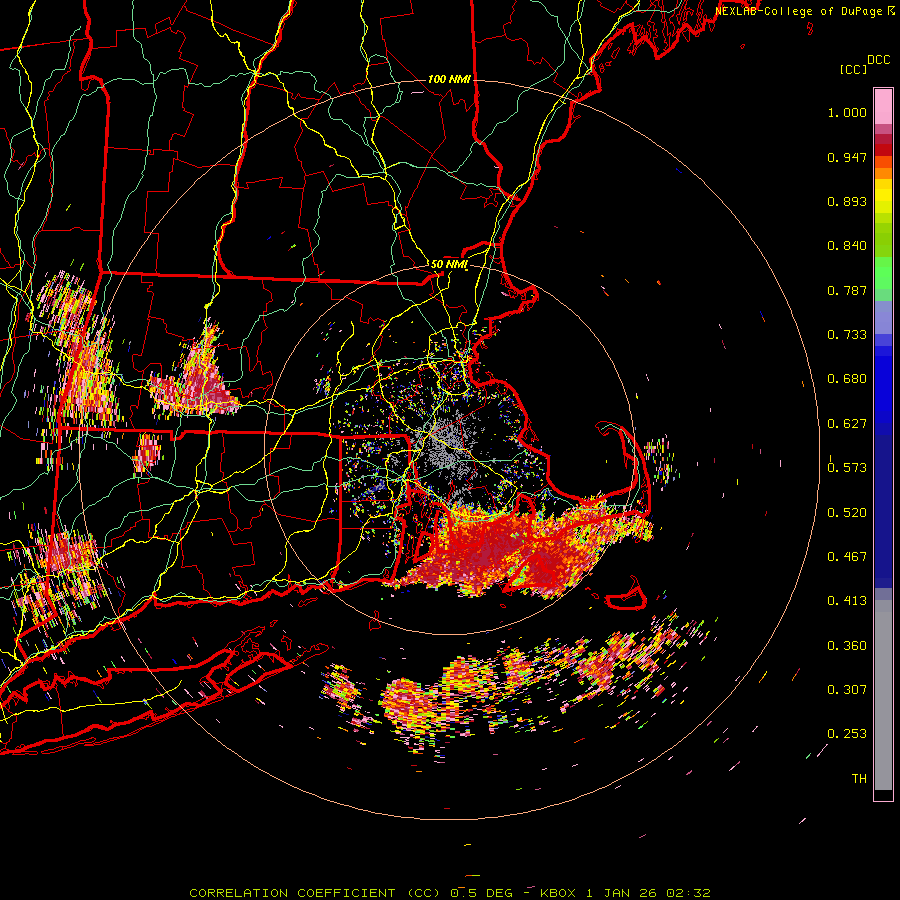
Task: Click the 0.680 legend value
Action: pos(847,379)
